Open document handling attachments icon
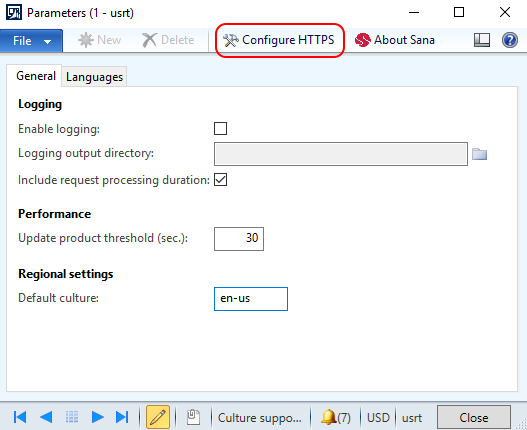The height and width of the screenshot is (430, 527). 193,417
